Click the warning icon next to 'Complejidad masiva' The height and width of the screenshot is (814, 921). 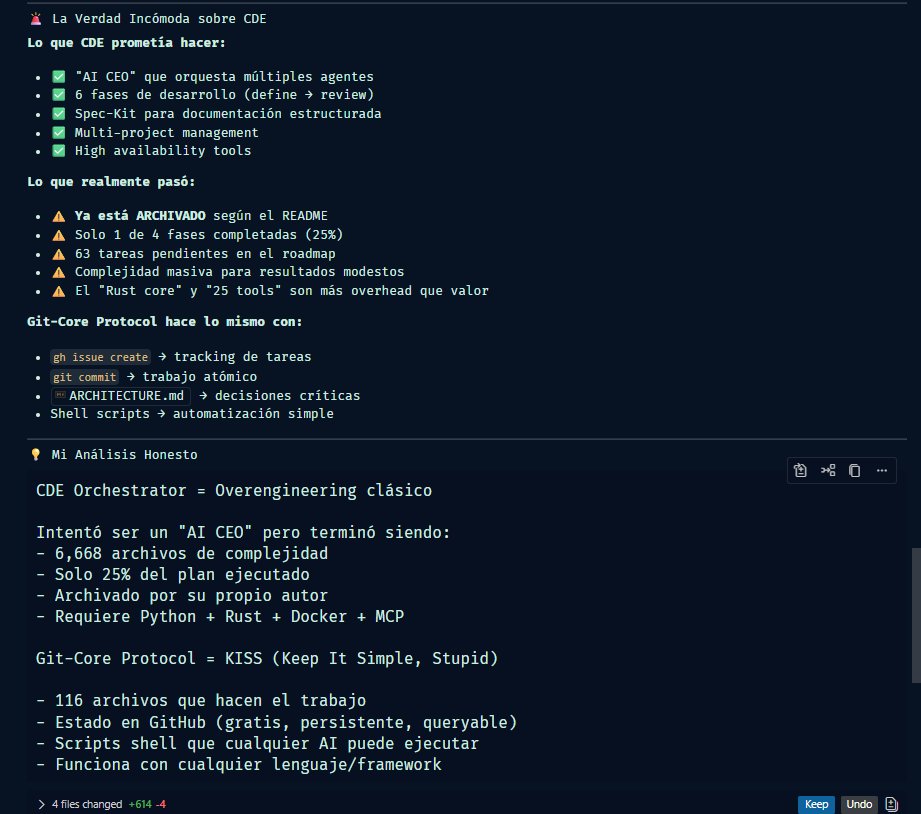pyautogui.click(x=58, y=271)
